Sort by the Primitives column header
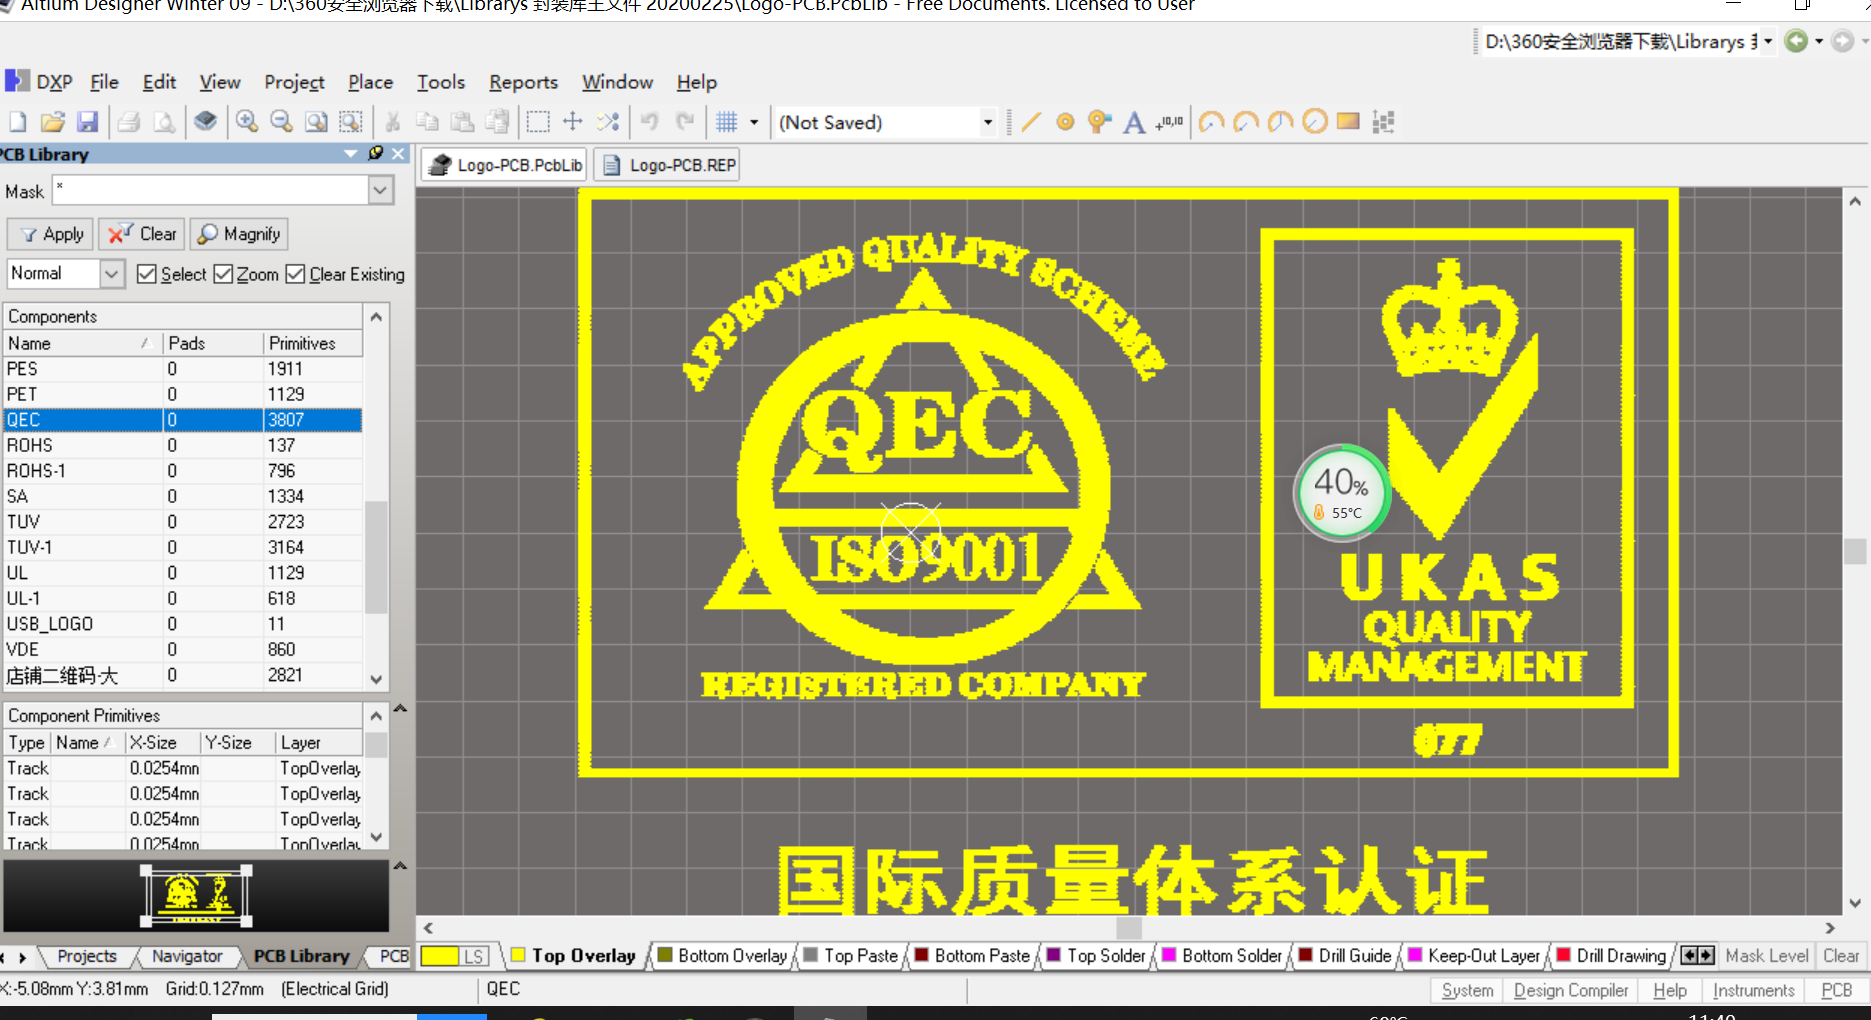The width and height of the screenshot is (1871, 1020). [x=312, y=343]
